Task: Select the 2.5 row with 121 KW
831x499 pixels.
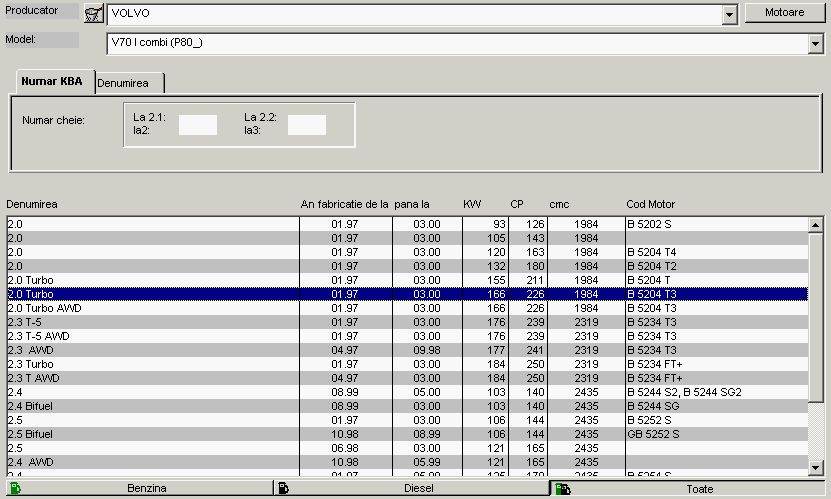Action: pos(407,448)
